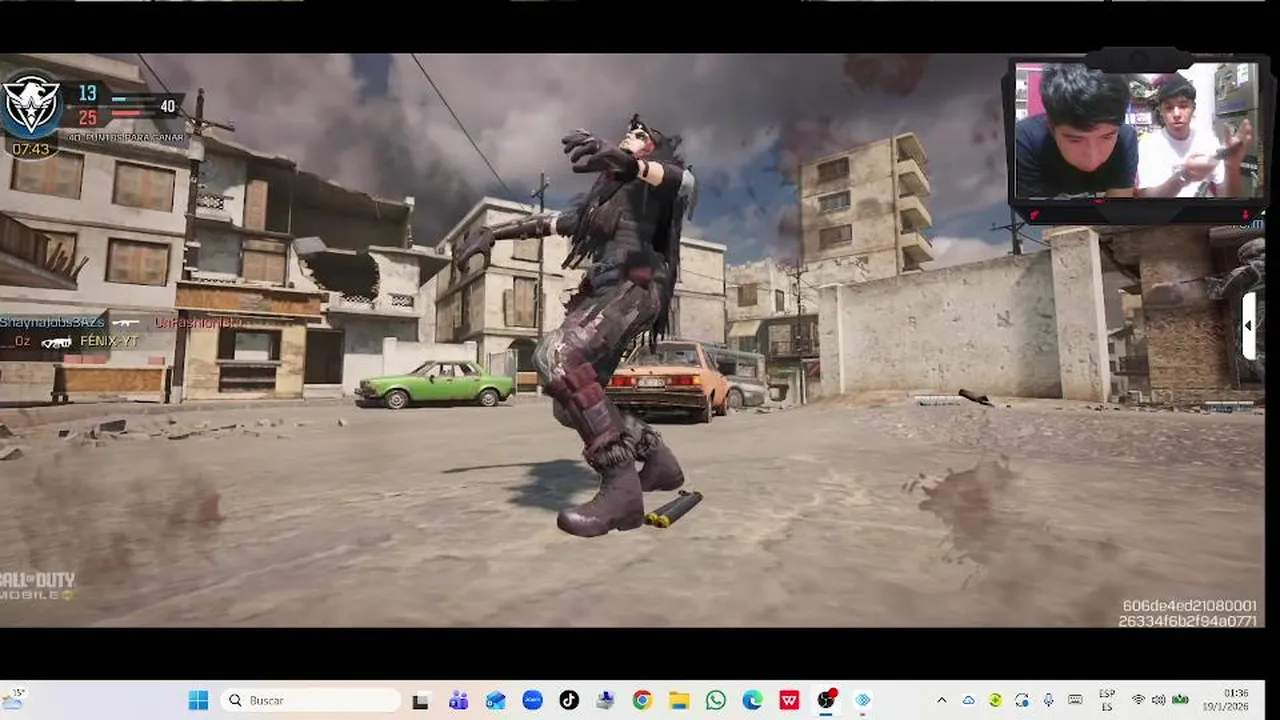Click the Buscar search box in taskbar
Image resolution: width=1280 pixels, height=720 pixels.
click(309, 700)
